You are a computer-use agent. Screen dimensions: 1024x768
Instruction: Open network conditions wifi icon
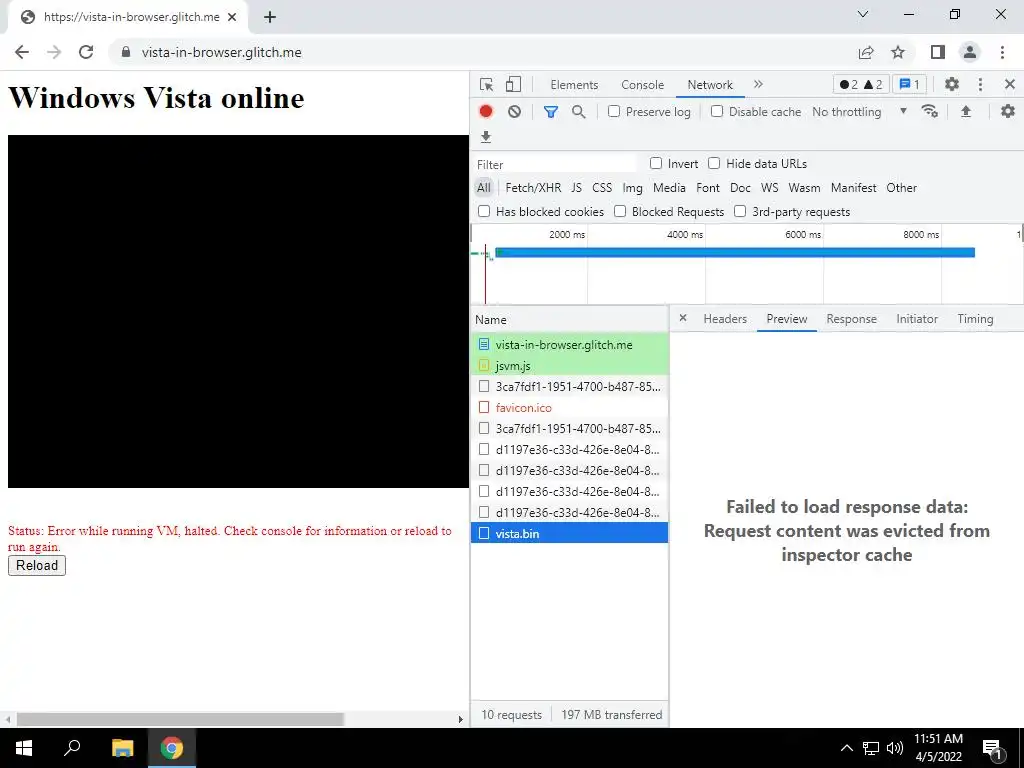(930, 112)
